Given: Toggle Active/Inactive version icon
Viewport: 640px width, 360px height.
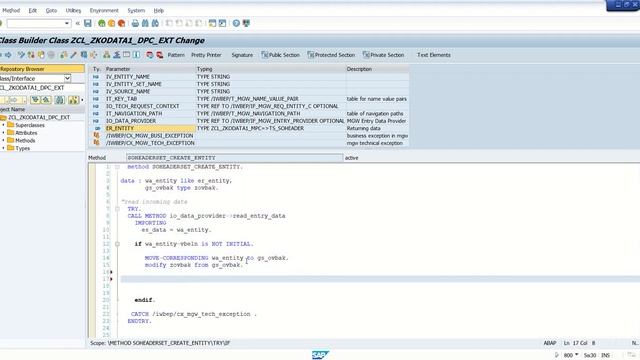Looking at the screenshot, I should (31, 55).
